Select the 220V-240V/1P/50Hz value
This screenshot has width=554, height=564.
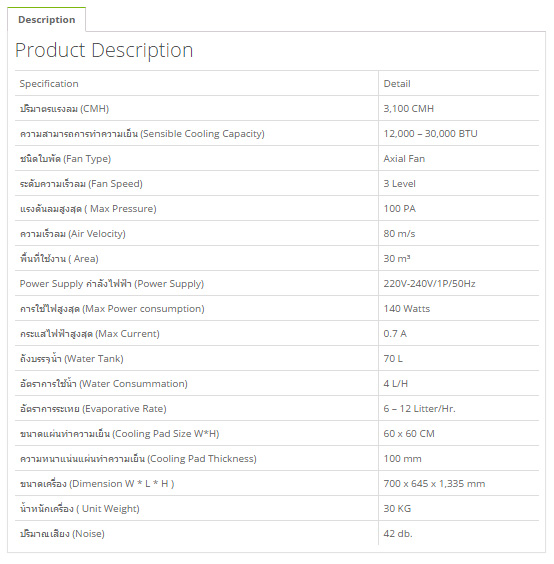tap(430, 283)
